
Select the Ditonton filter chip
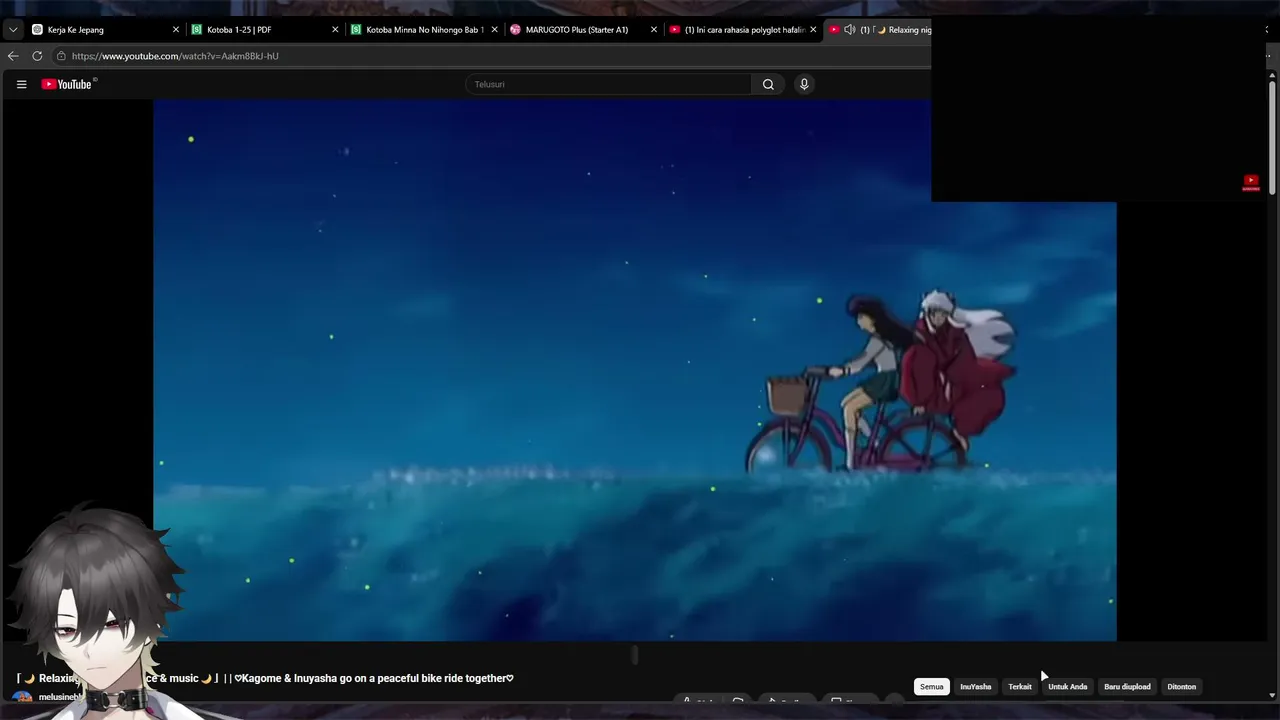(1181, 687)
